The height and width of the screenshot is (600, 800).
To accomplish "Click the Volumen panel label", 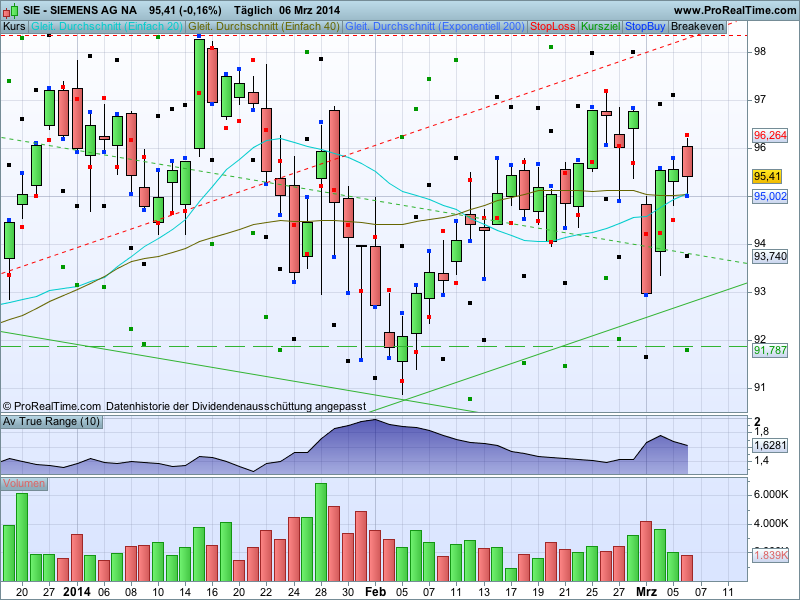I will (24, 484).
